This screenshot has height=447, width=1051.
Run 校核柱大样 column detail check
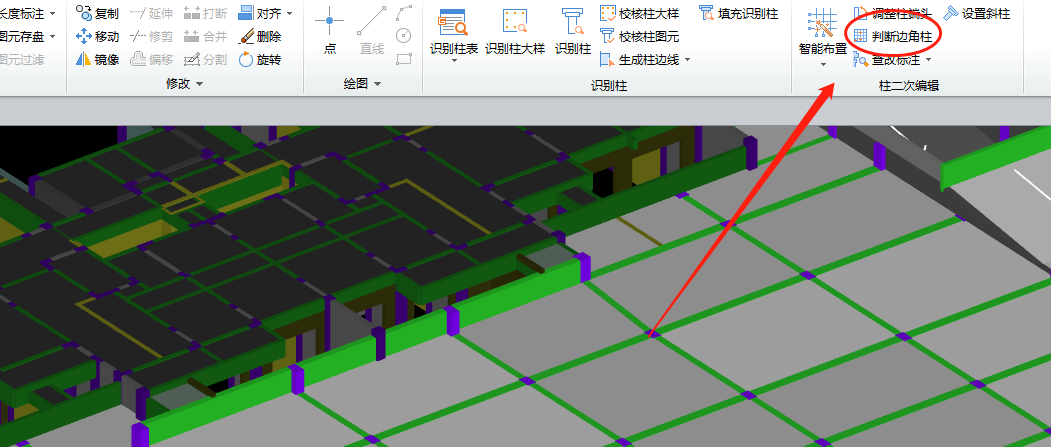(x=639, y=13)
